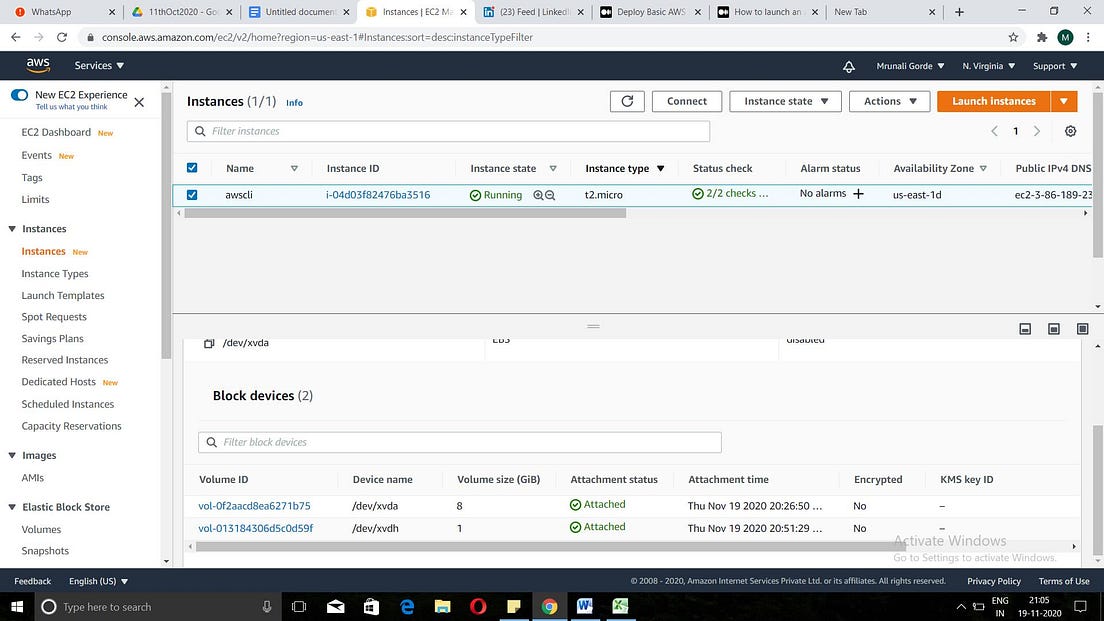
Task: Open the Support dropdown menu
Action: 1055,66
